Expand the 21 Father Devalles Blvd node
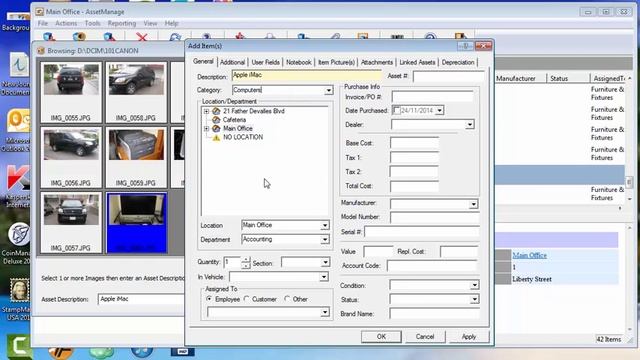640x360 pixels. tap(206, 111)
